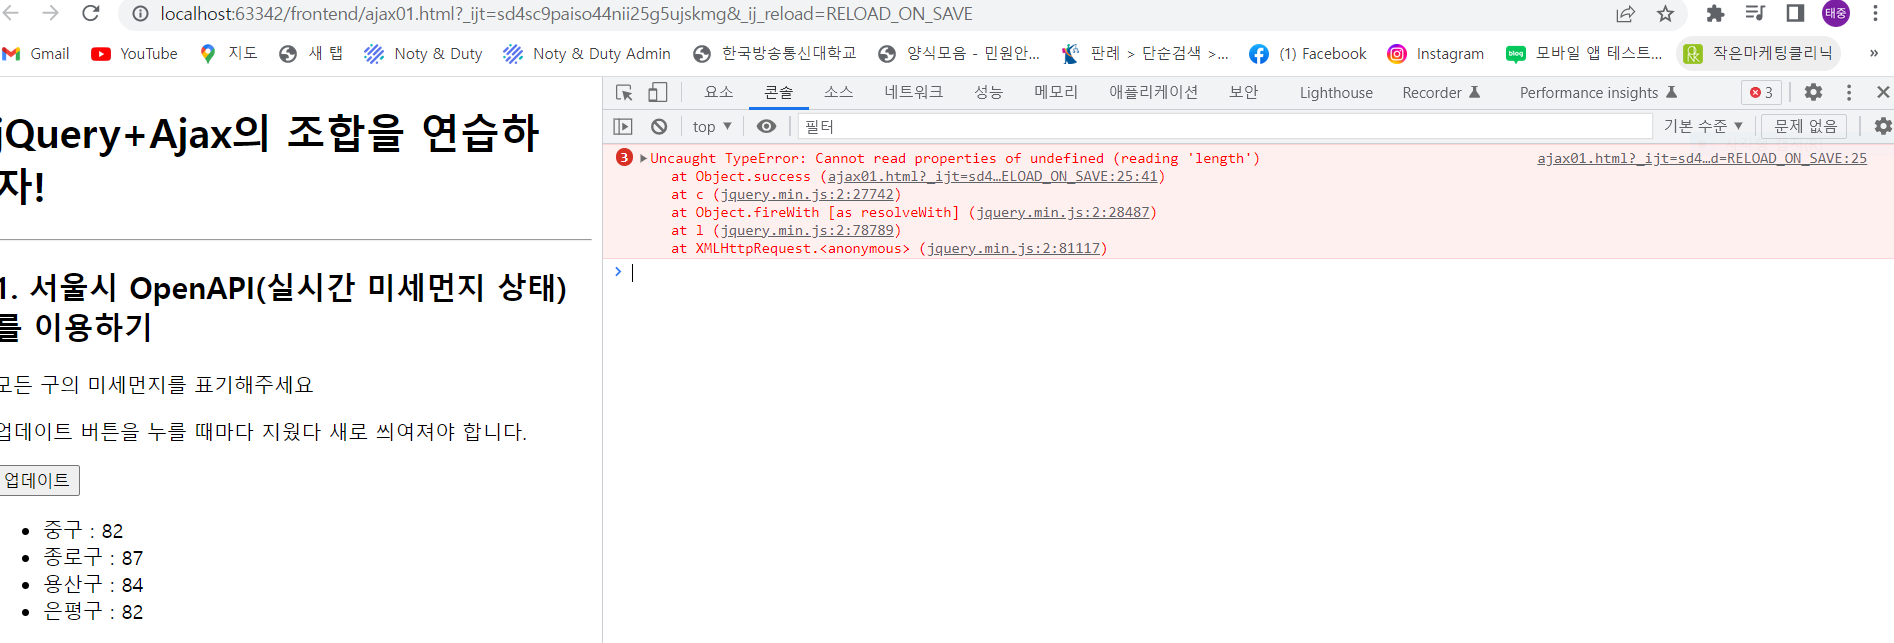The image size is (1894, 643).
Task: Open the DevTools three-dot customize menu
Action: (1849, 92)
